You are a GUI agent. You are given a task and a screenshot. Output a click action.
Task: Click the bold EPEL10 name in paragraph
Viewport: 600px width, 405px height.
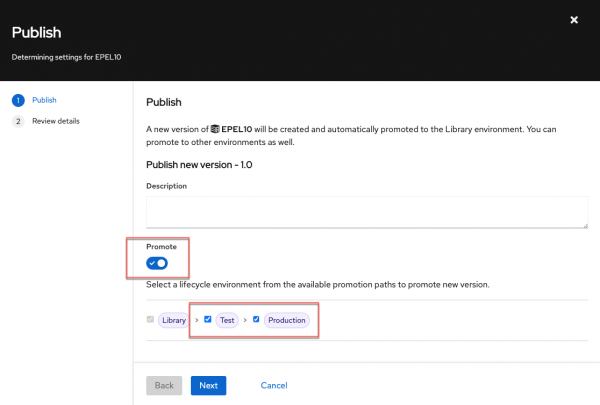[237, 129]
